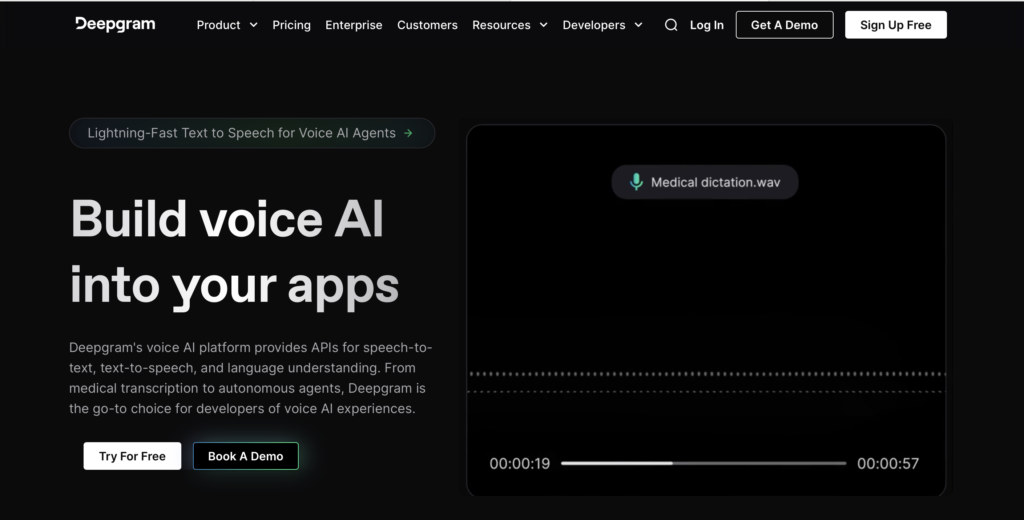Click the Sign Up Free button
Viewport: 1024px width, 520px height.
pos(895,25)
